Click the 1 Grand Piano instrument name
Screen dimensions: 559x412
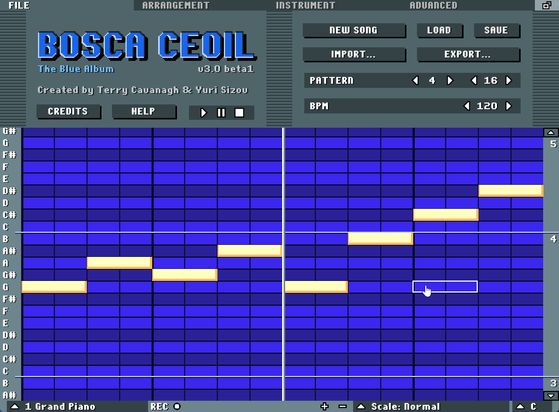coord(60,407)
